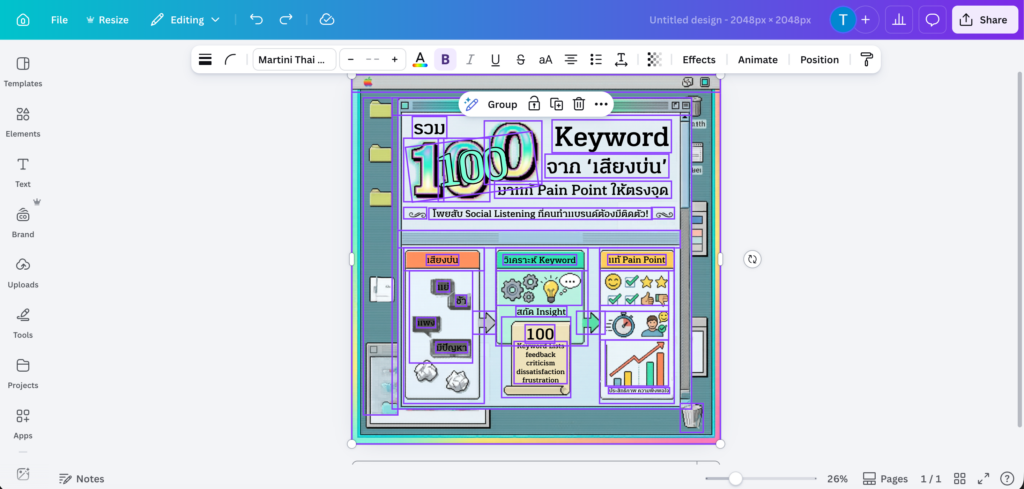Duplicate the selection with the copy icon
This screenshot has height=489, width=1024.
click(556, 104)
